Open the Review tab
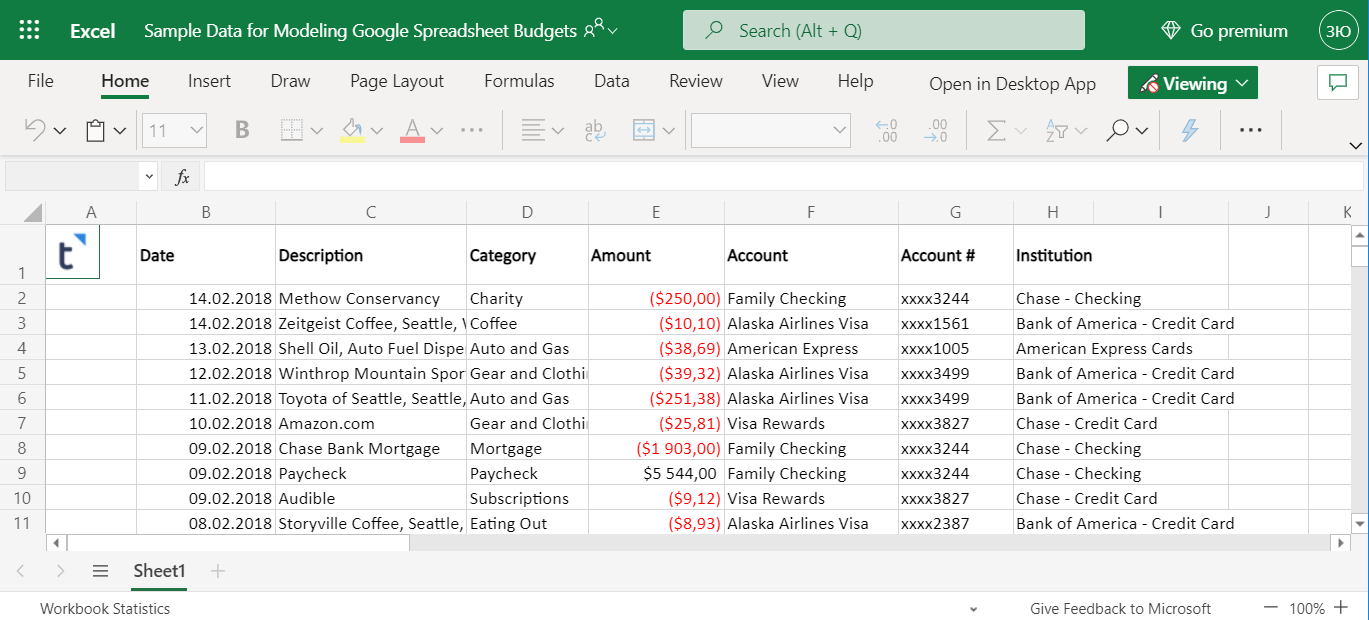 pos(695,81)
